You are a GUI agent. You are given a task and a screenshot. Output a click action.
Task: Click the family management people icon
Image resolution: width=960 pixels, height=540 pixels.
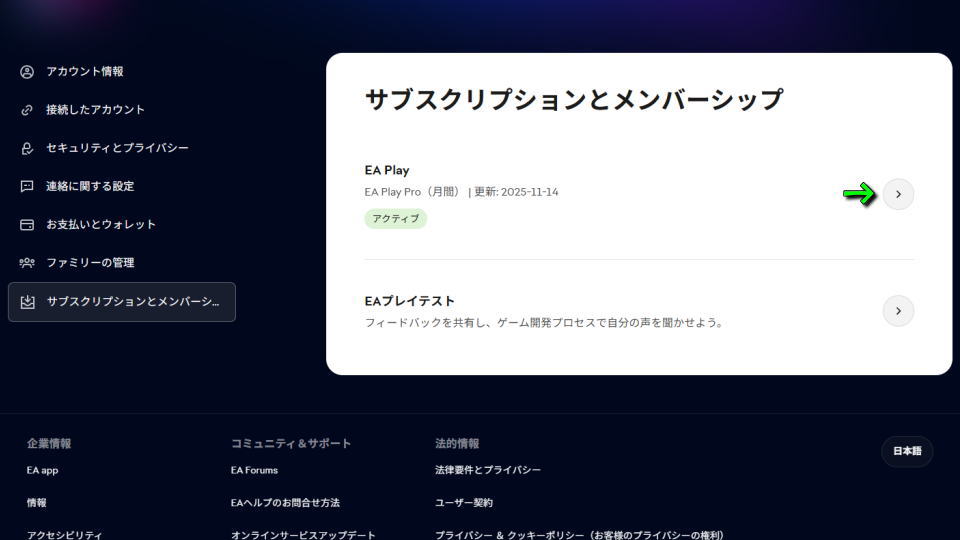pos(27,263)
